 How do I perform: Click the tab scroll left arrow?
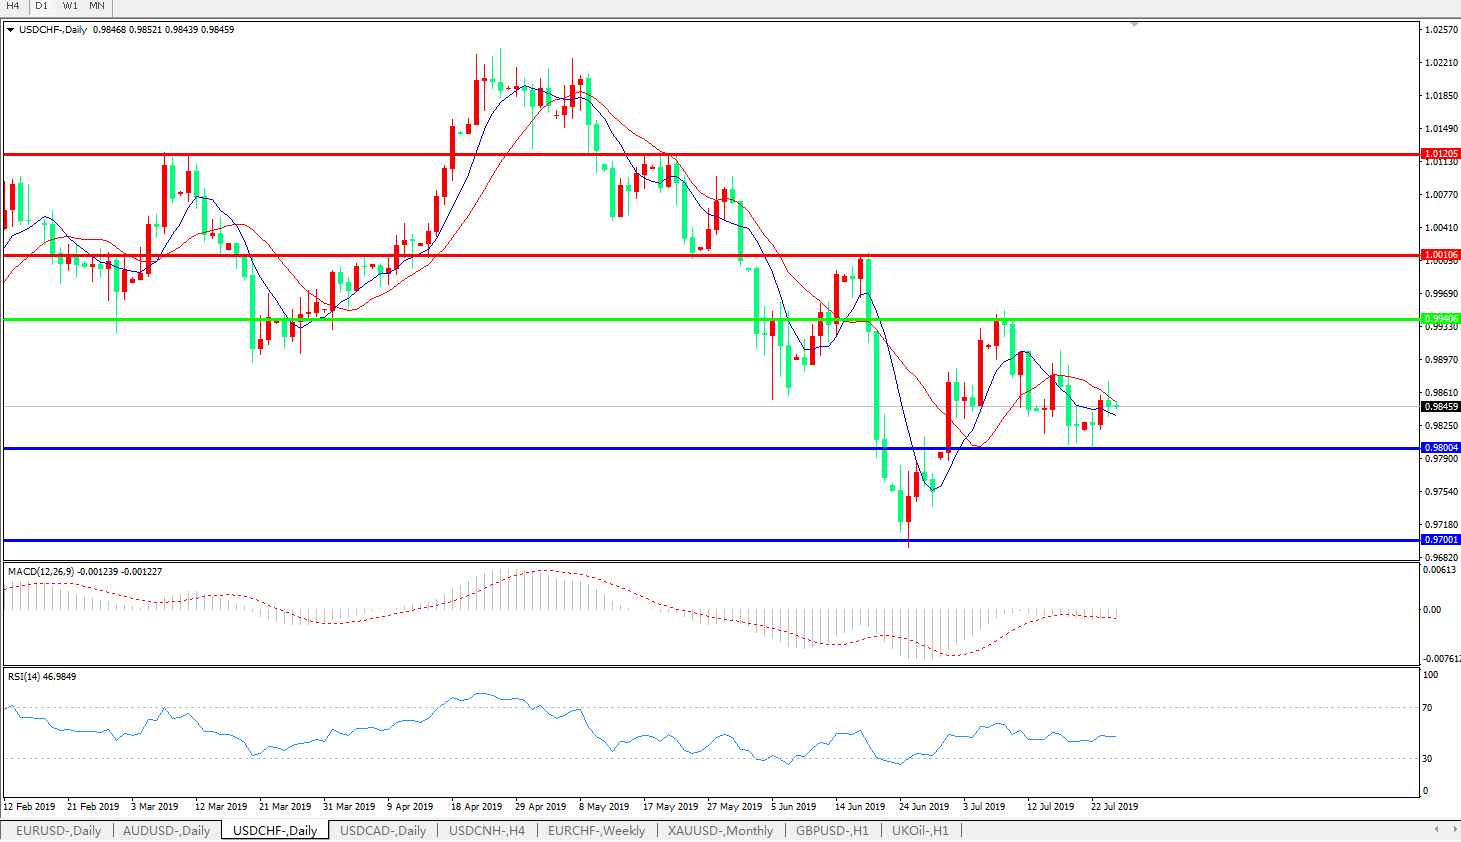1437,829
